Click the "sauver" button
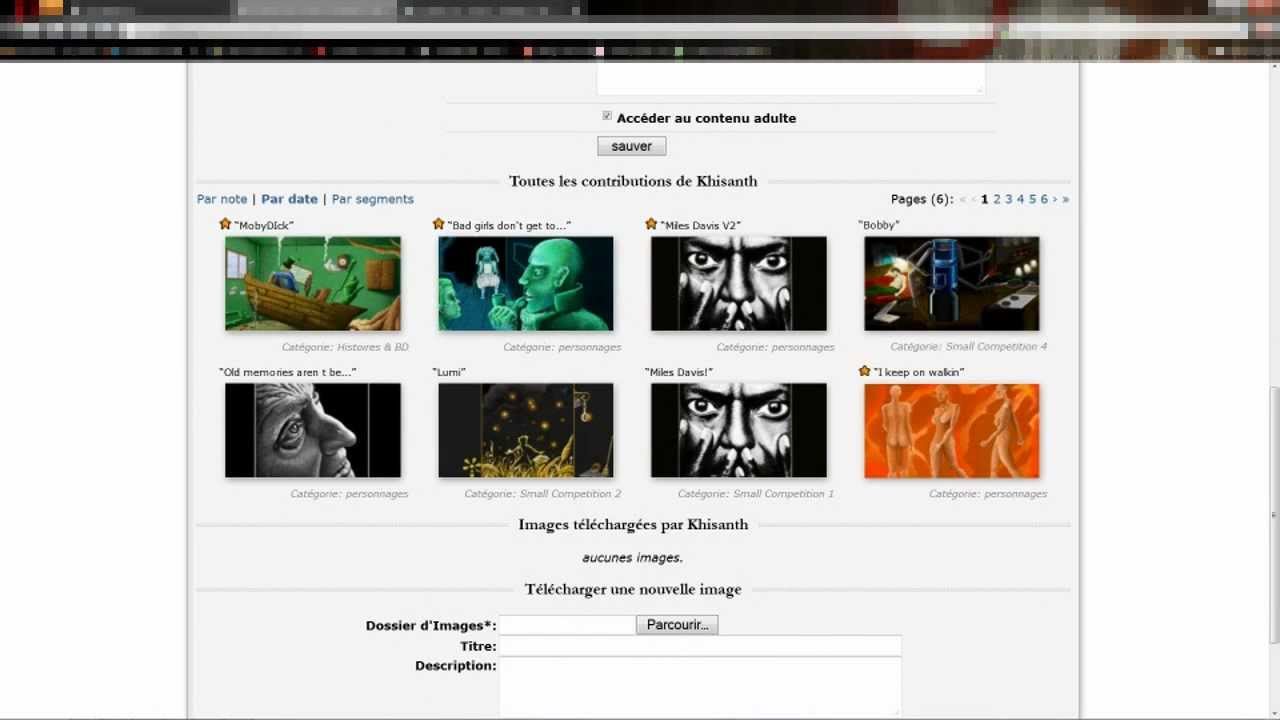The height and width of the screenshot is (720, 1280). click(x=632, y=146)
